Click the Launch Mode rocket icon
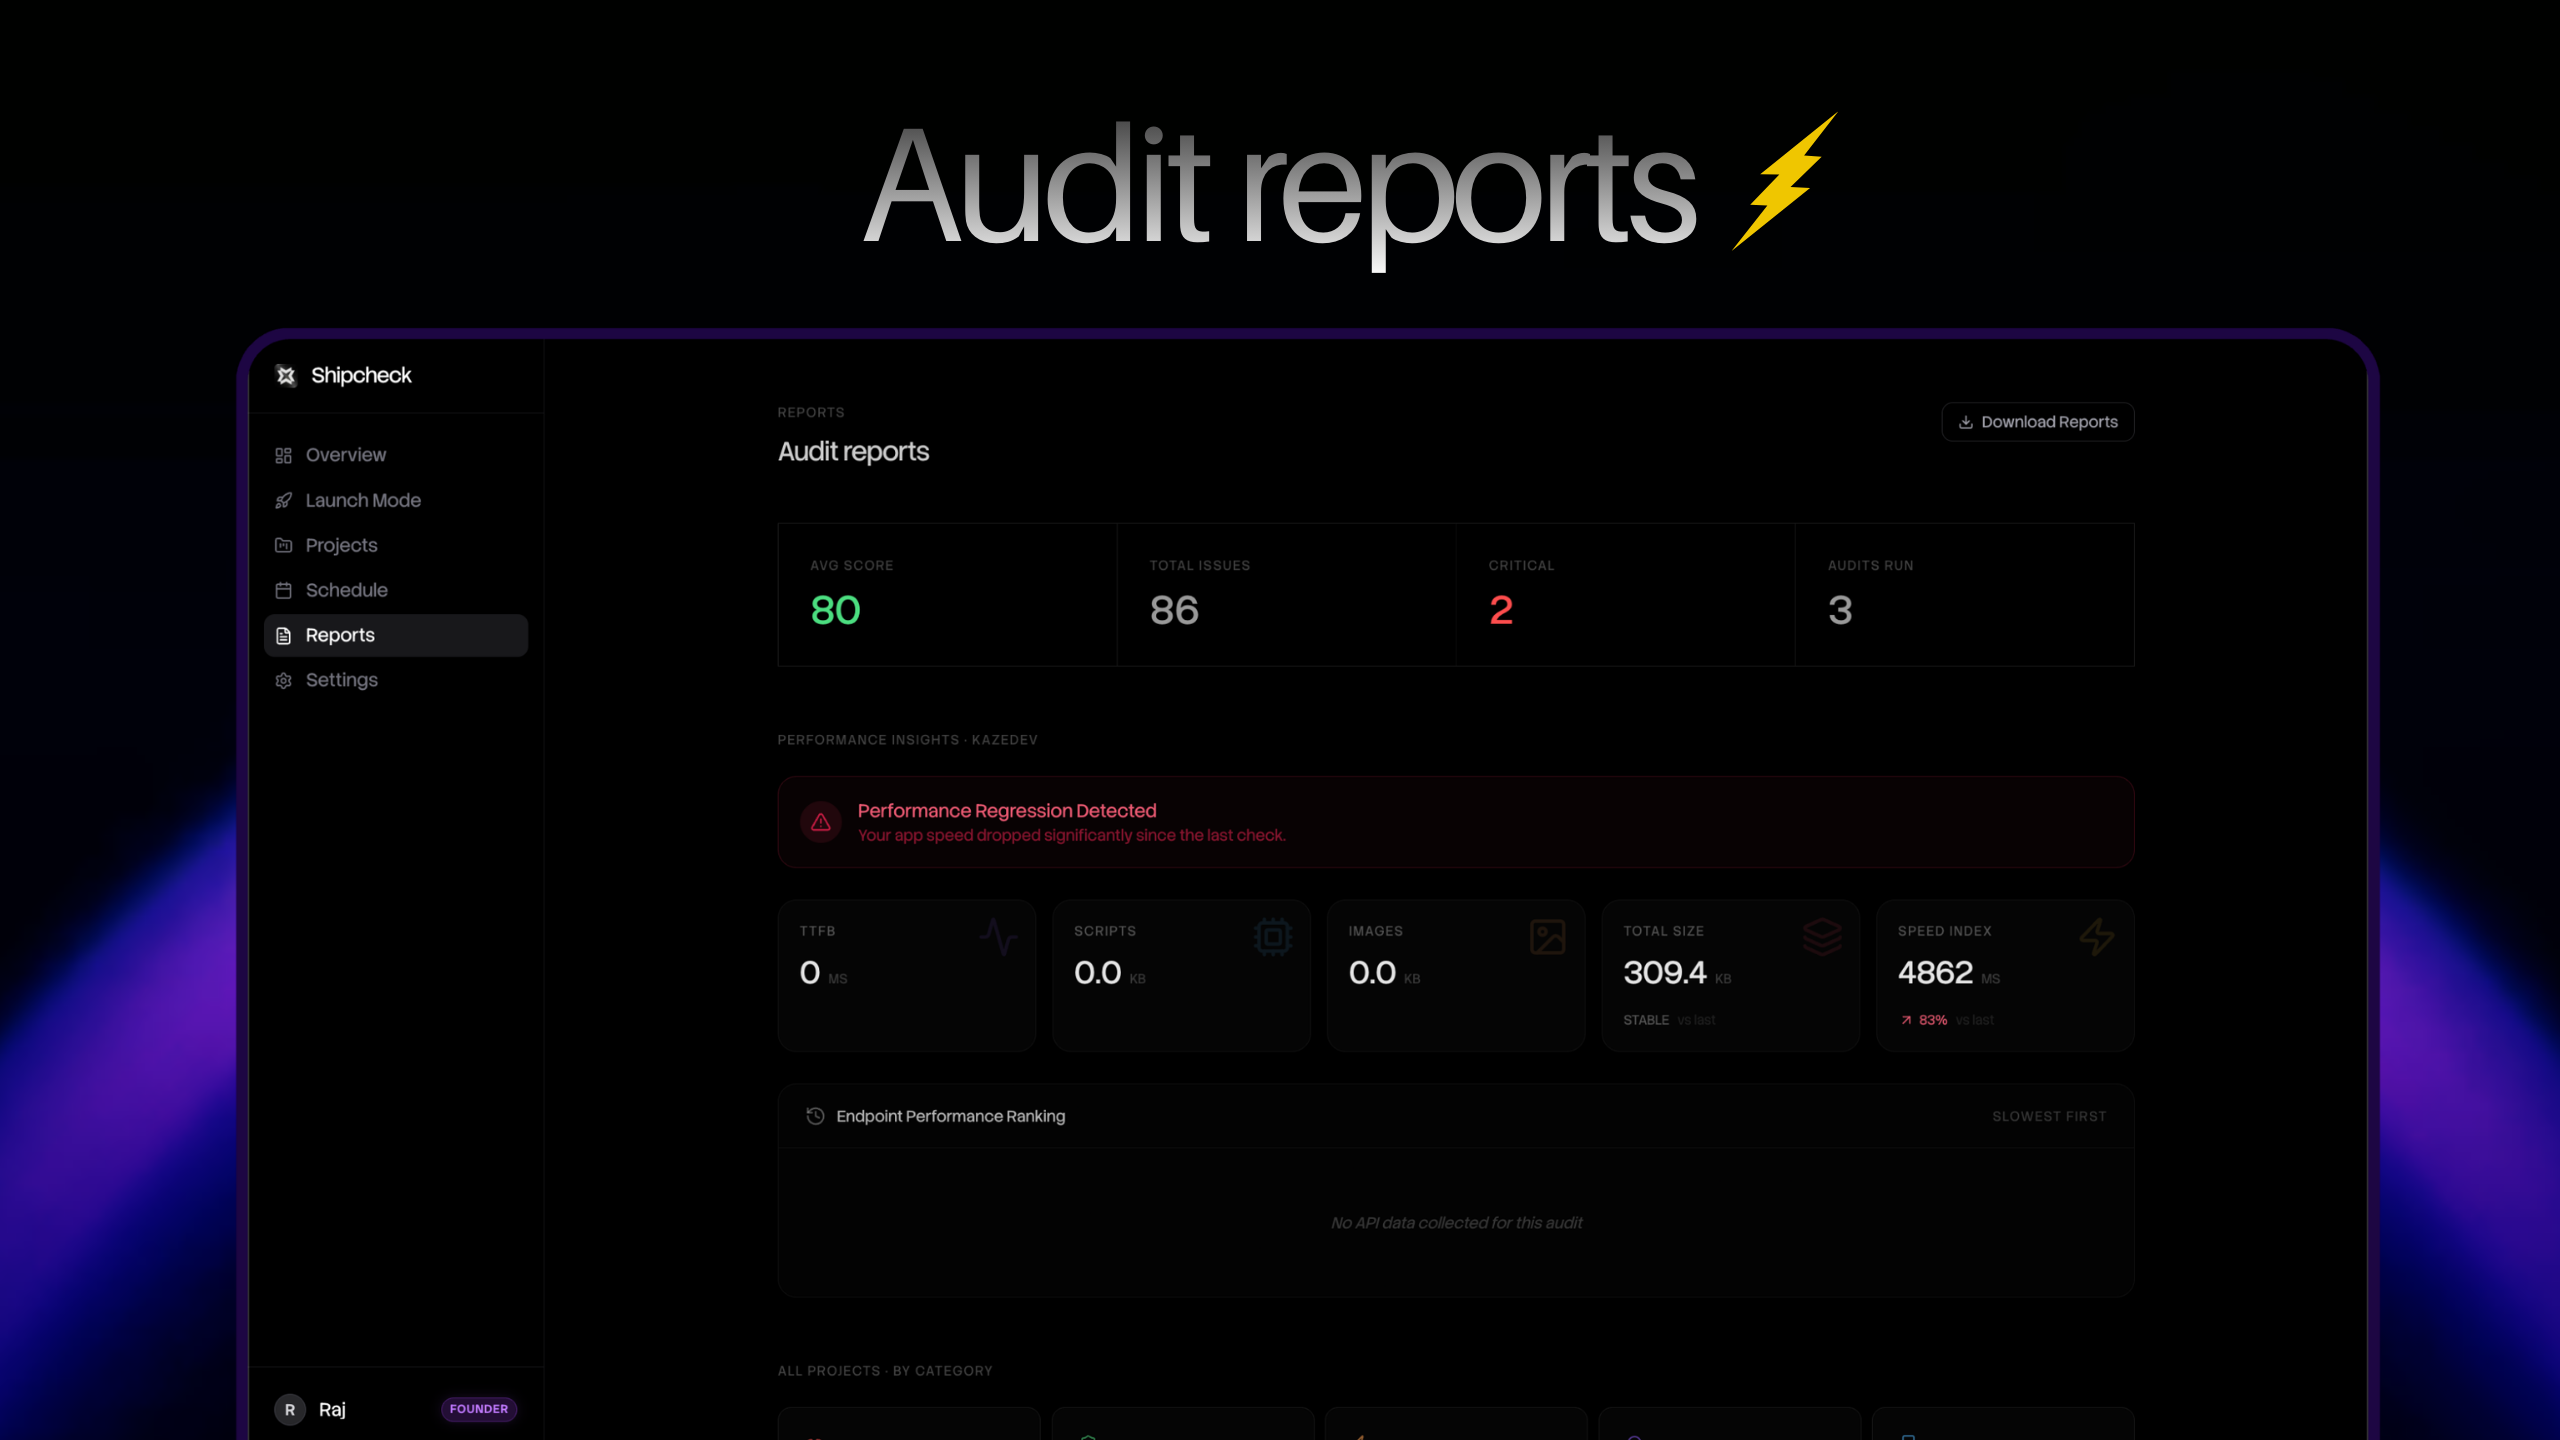 pos(283,500)
